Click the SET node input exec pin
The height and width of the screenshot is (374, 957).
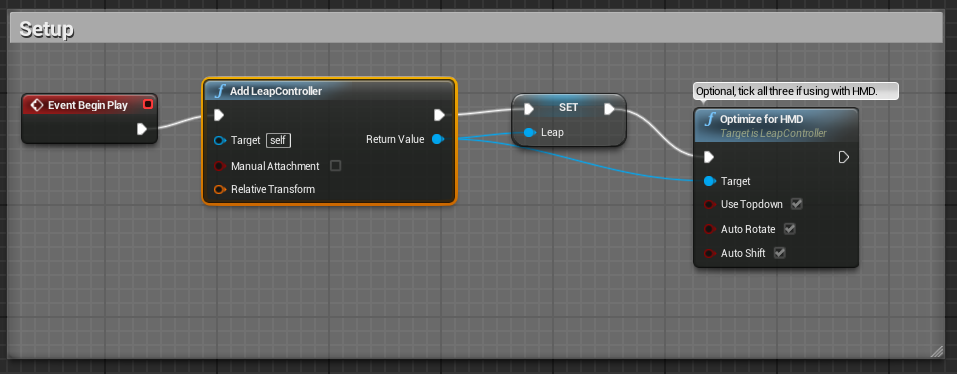click(529, 109)
